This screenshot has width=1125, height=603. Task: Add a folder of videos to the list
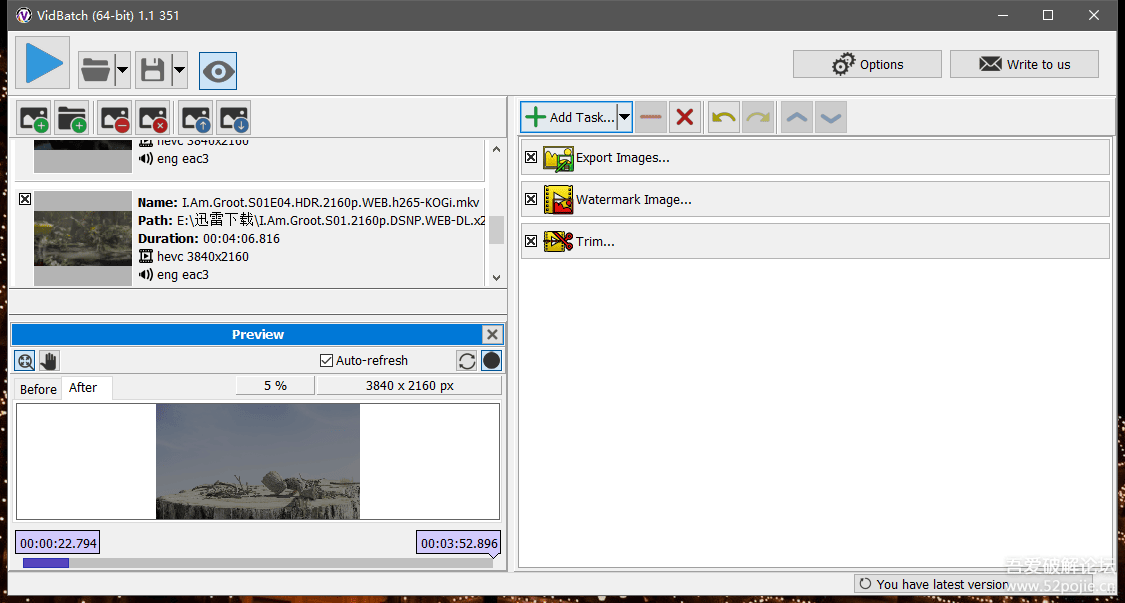(71, 118)
